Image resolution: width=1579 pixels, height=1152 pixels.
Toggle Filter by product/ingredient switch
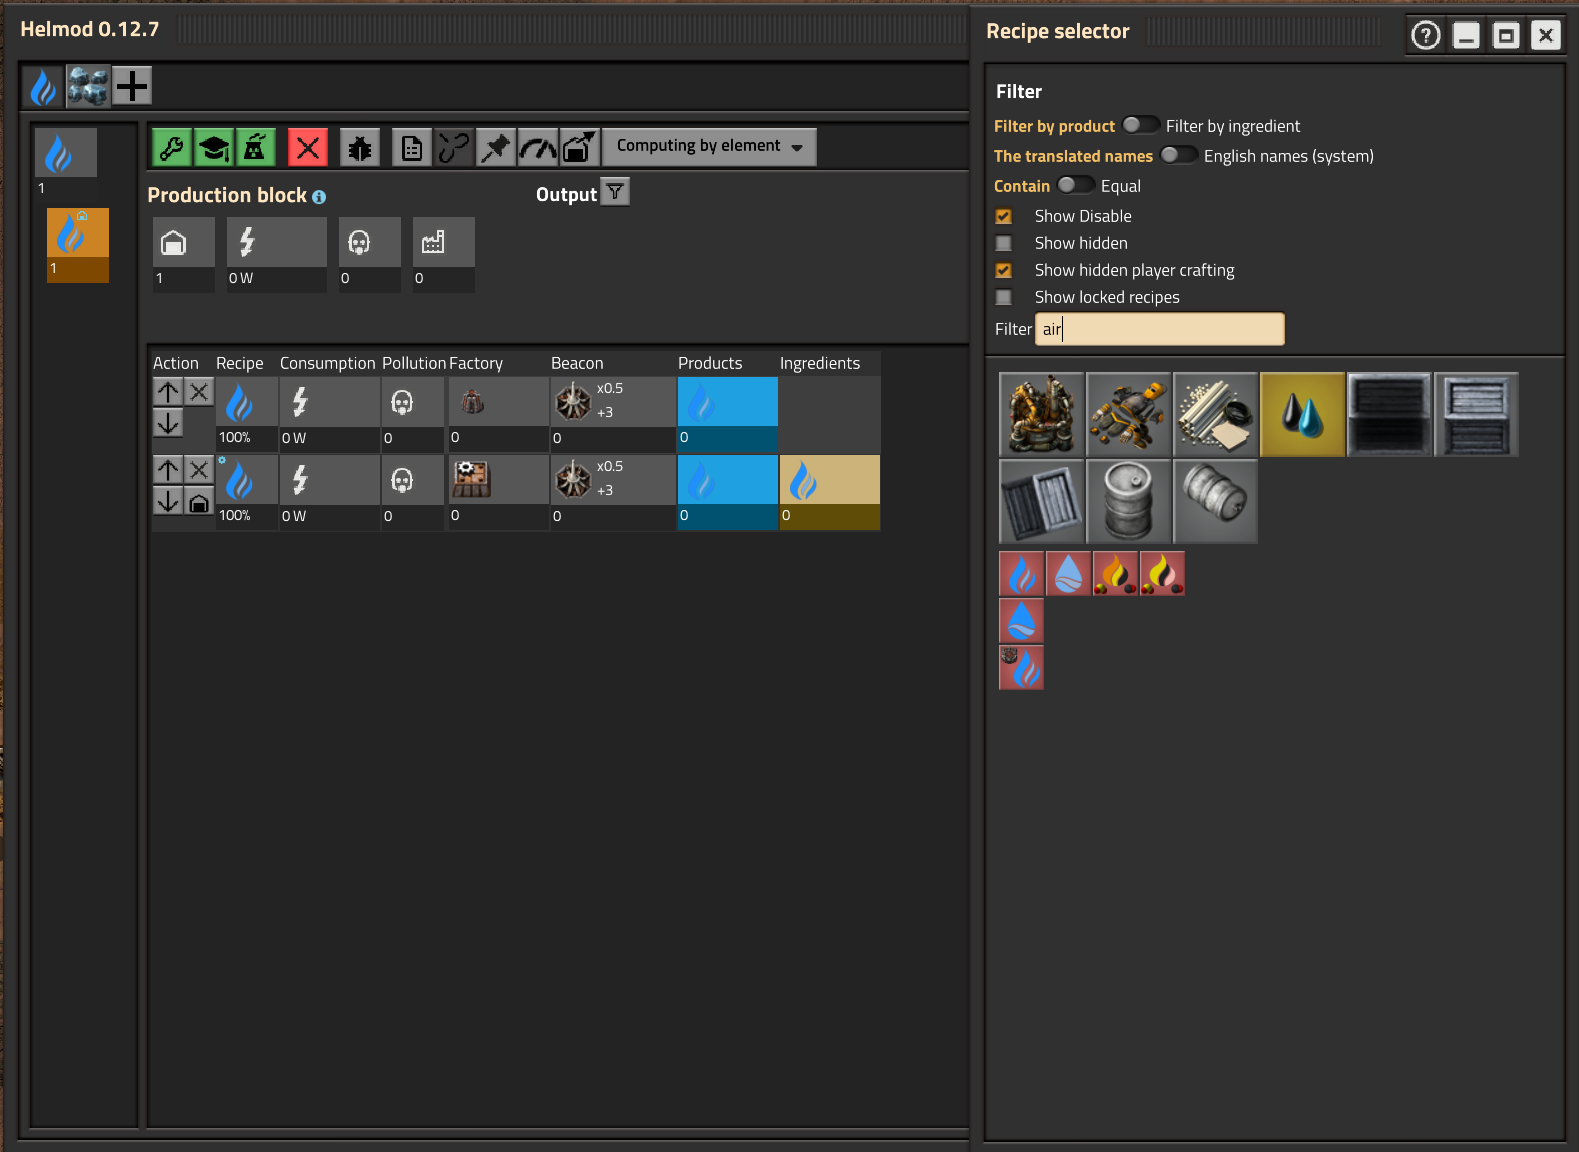(x=1139, y=125)
